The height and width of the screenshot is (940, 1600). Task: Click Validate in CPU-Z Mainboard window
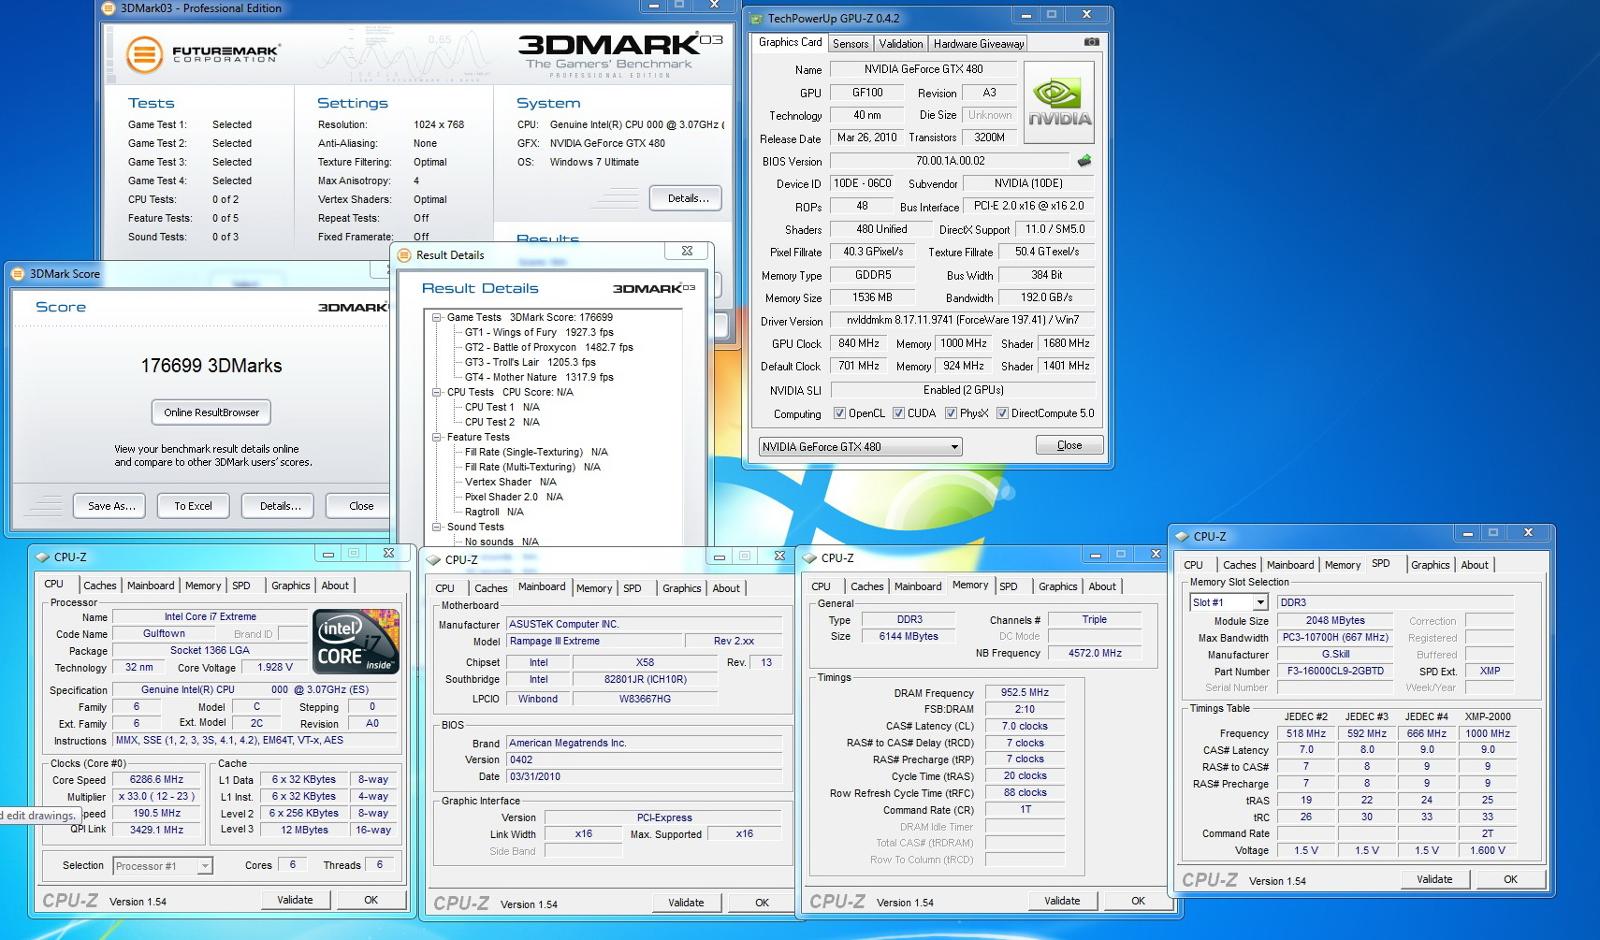pos(686,903)
